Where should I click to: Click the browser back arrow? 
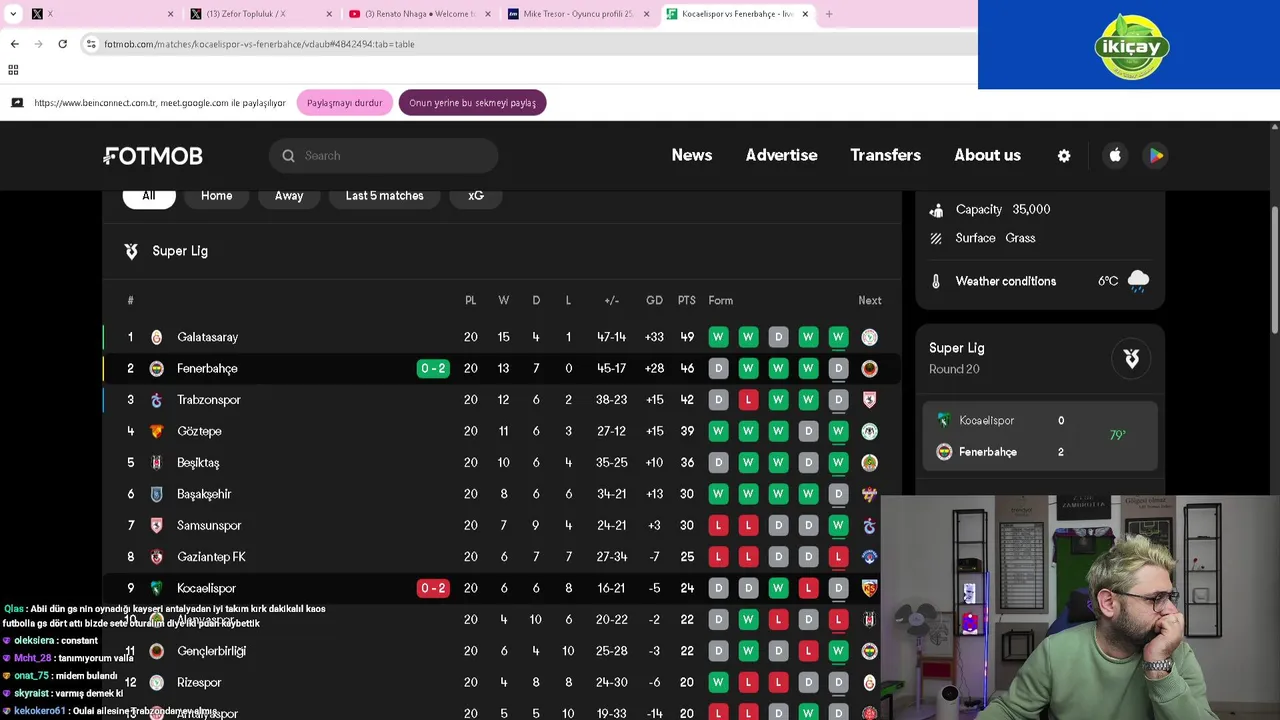click(x=14, y=44)
